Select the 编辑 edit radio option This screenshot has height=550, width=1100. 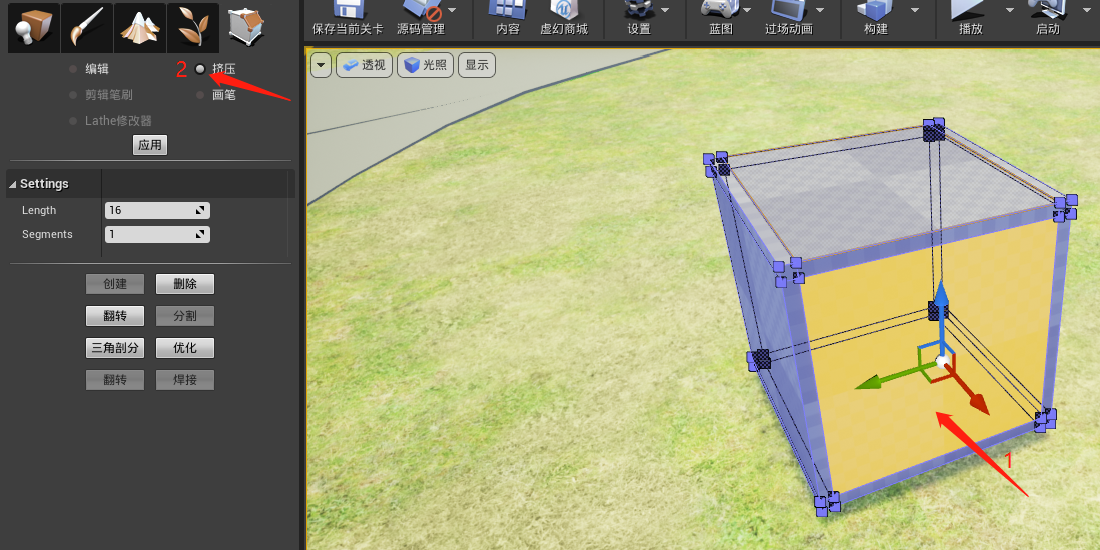(x=73, y=69)
